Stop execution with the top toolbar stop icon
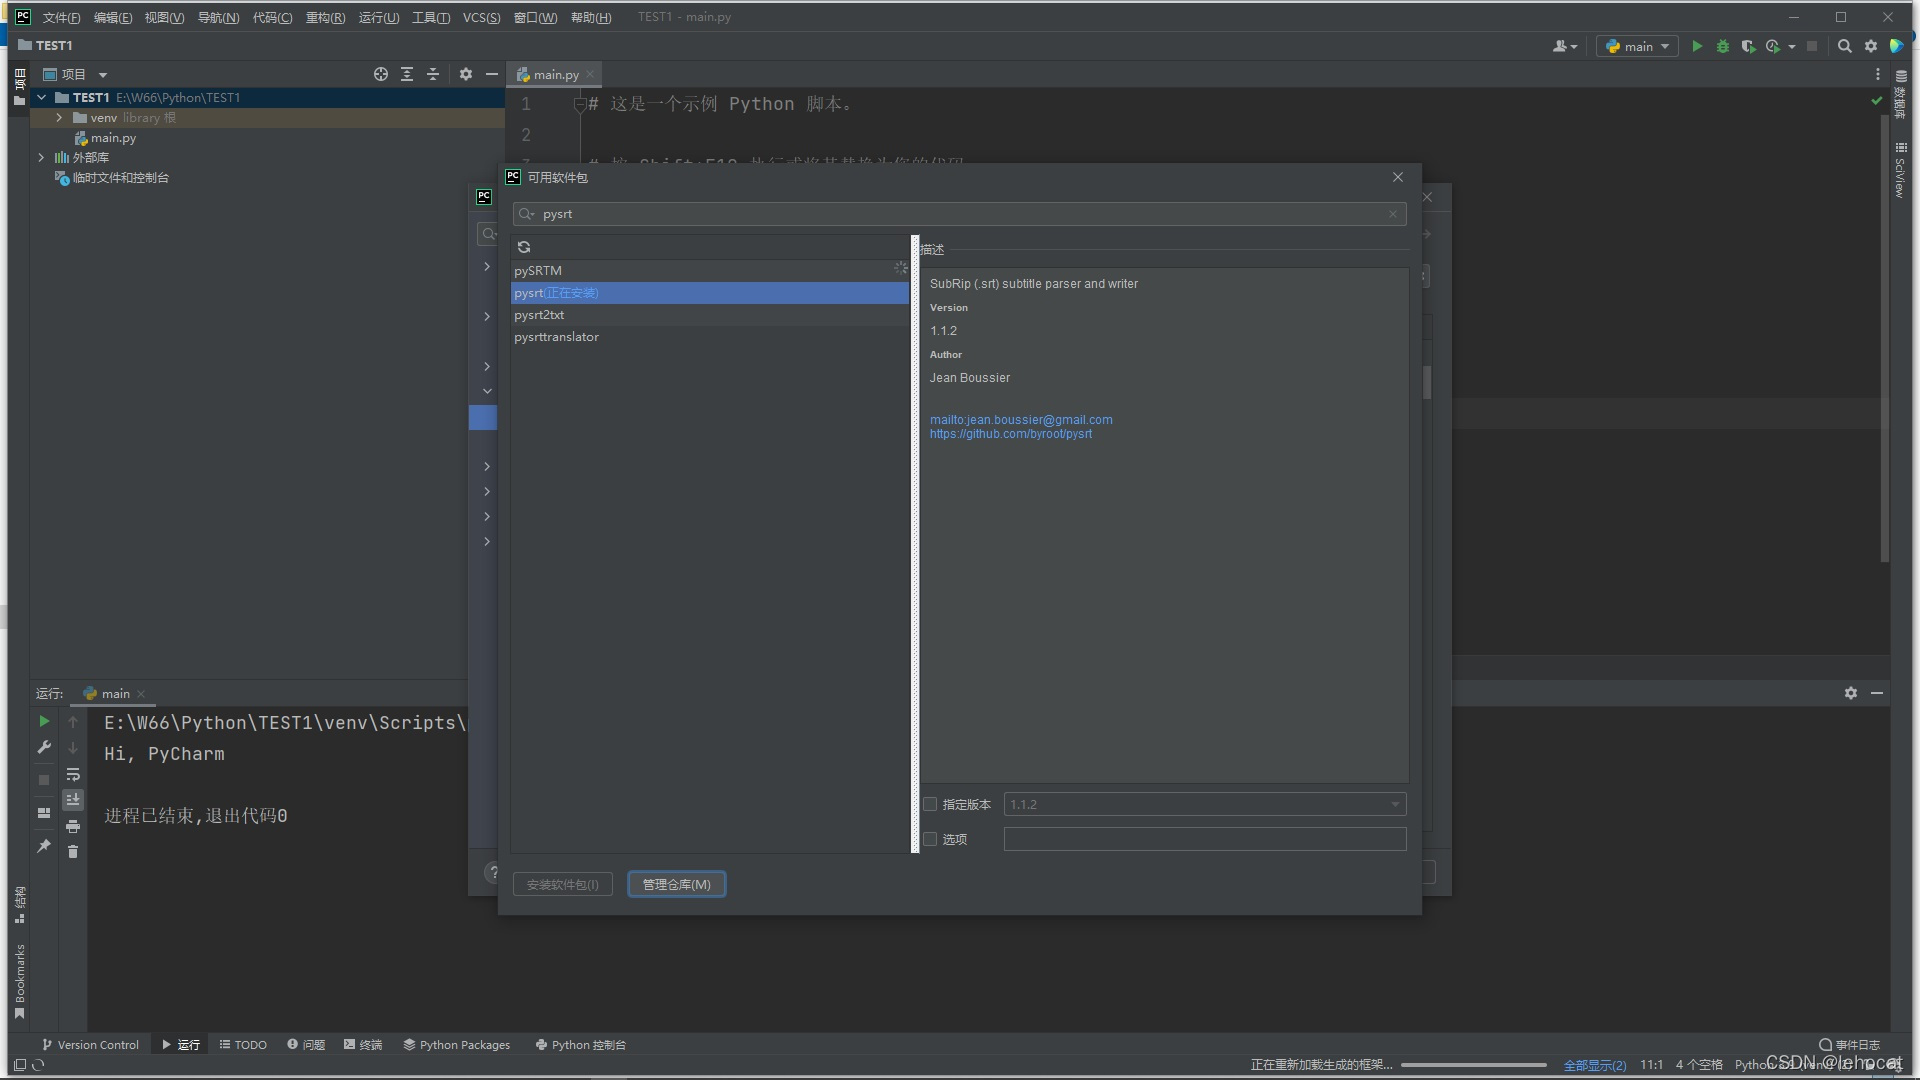Image resolution: width=1920 pixels, height=1080 pixels. 1812,46
